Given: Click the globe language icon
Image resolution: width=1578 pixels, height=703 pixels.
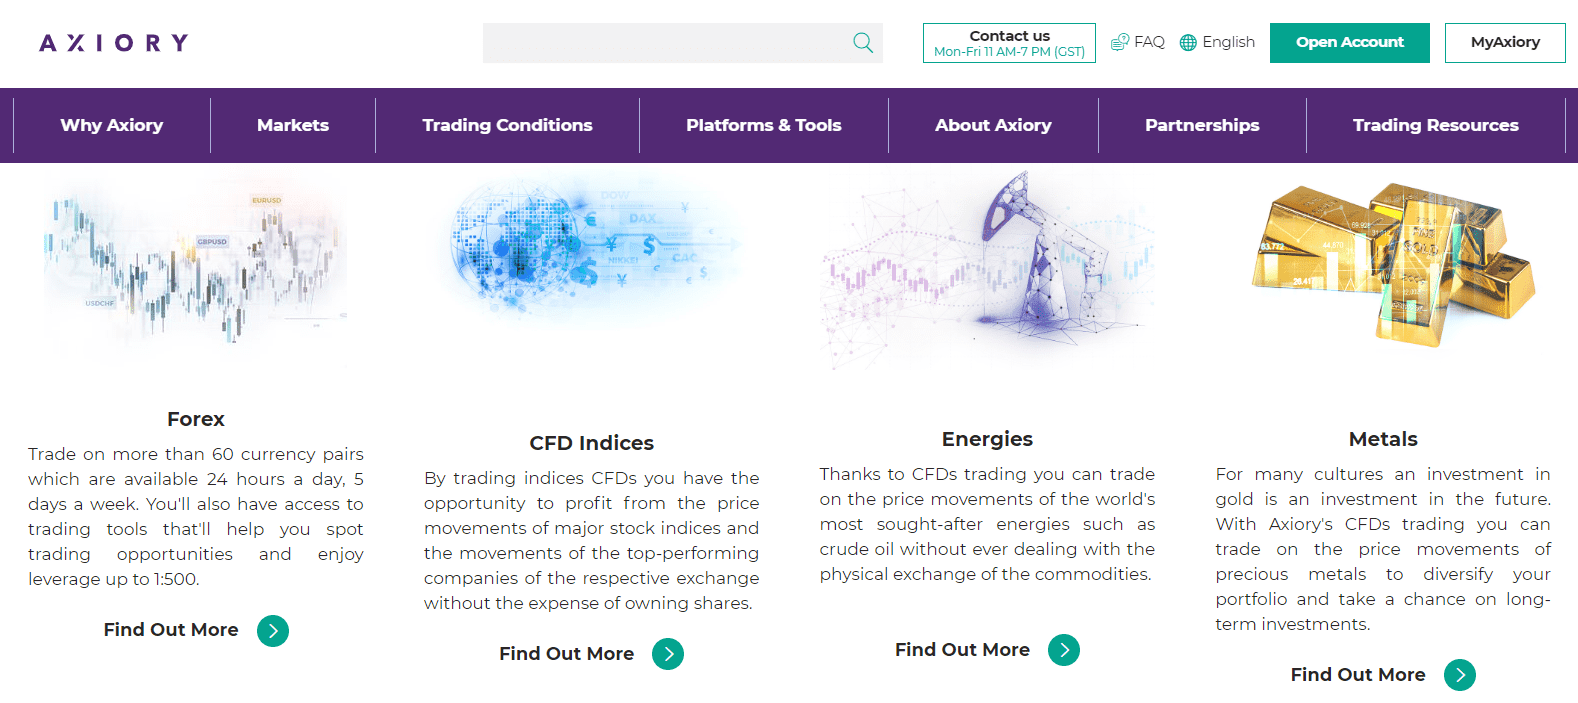Looking at the screenshot, I should [x=1187, y=42].
